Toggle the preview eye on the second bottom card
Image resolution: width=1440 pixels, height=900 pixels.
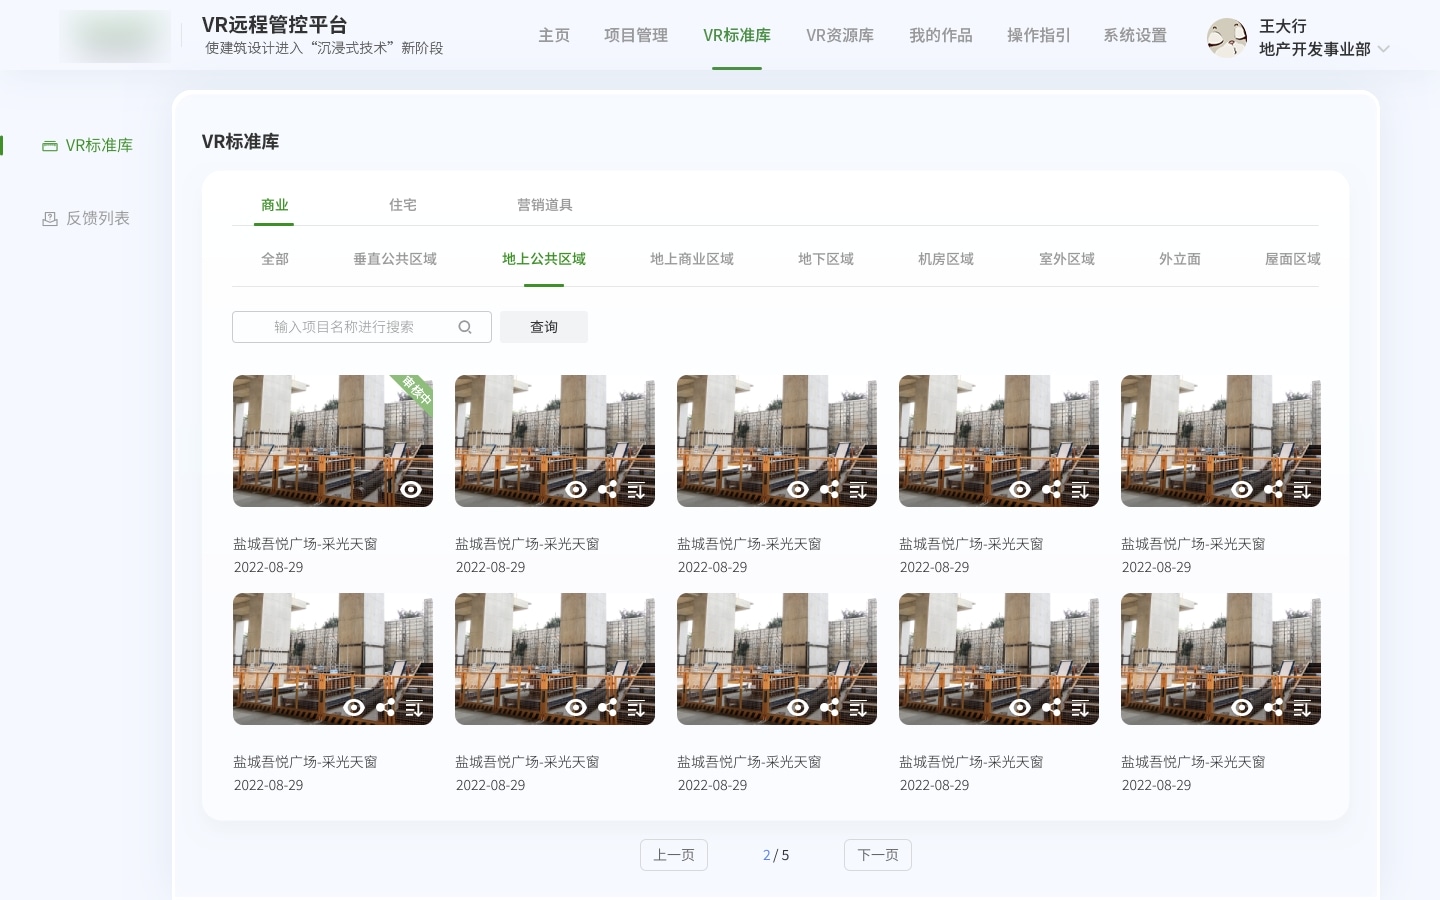coord(576,708)
